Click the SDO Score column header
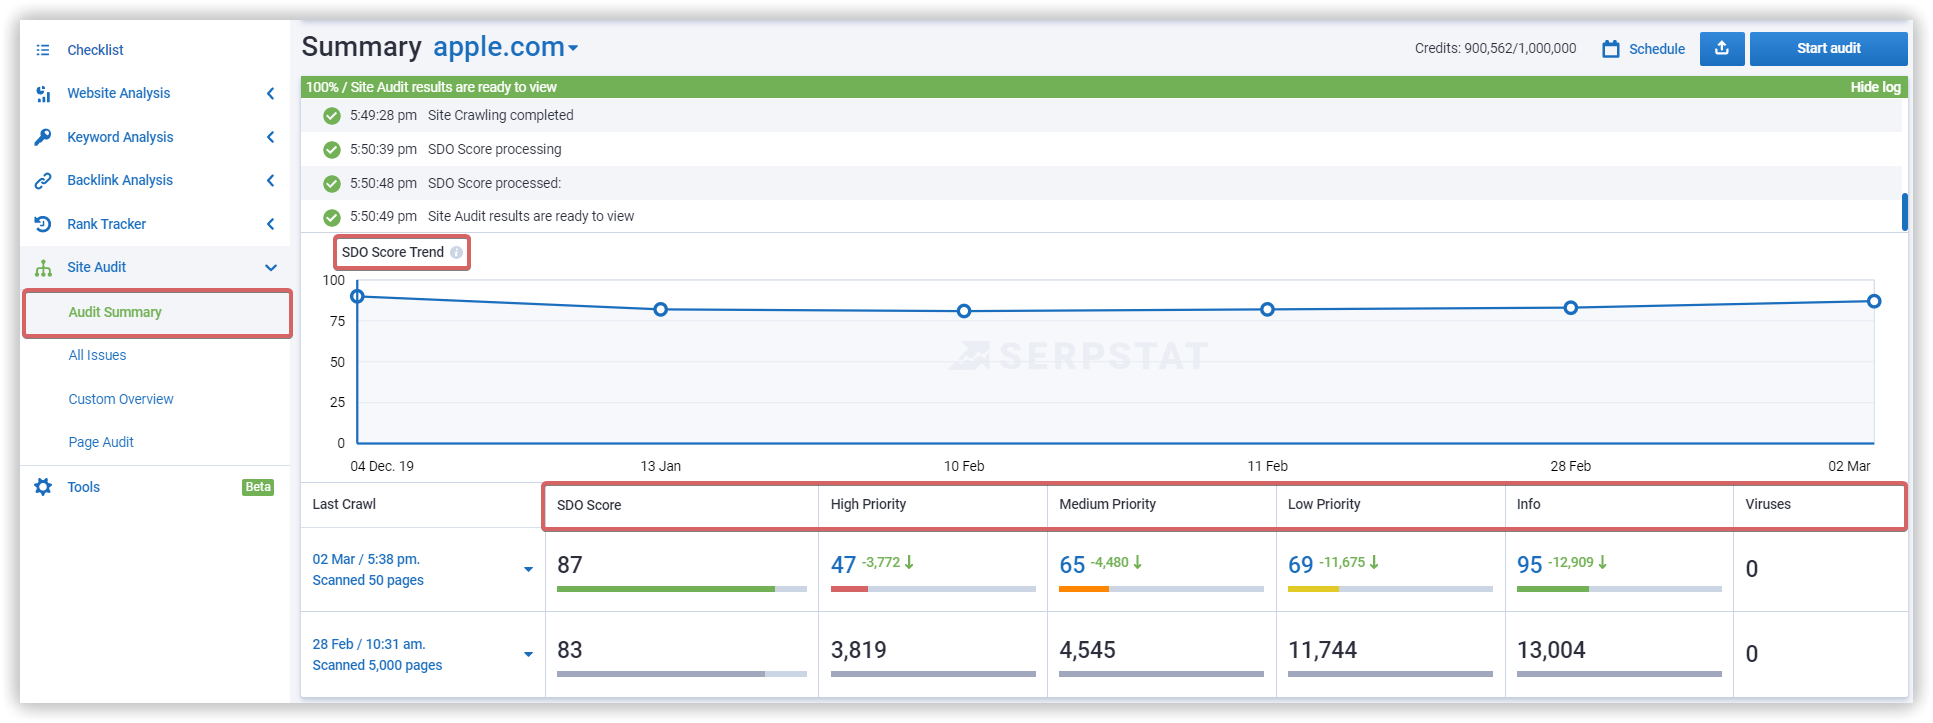Image resolution: width=1933 pixels, height=723 pixels. [x=589, y=505]
